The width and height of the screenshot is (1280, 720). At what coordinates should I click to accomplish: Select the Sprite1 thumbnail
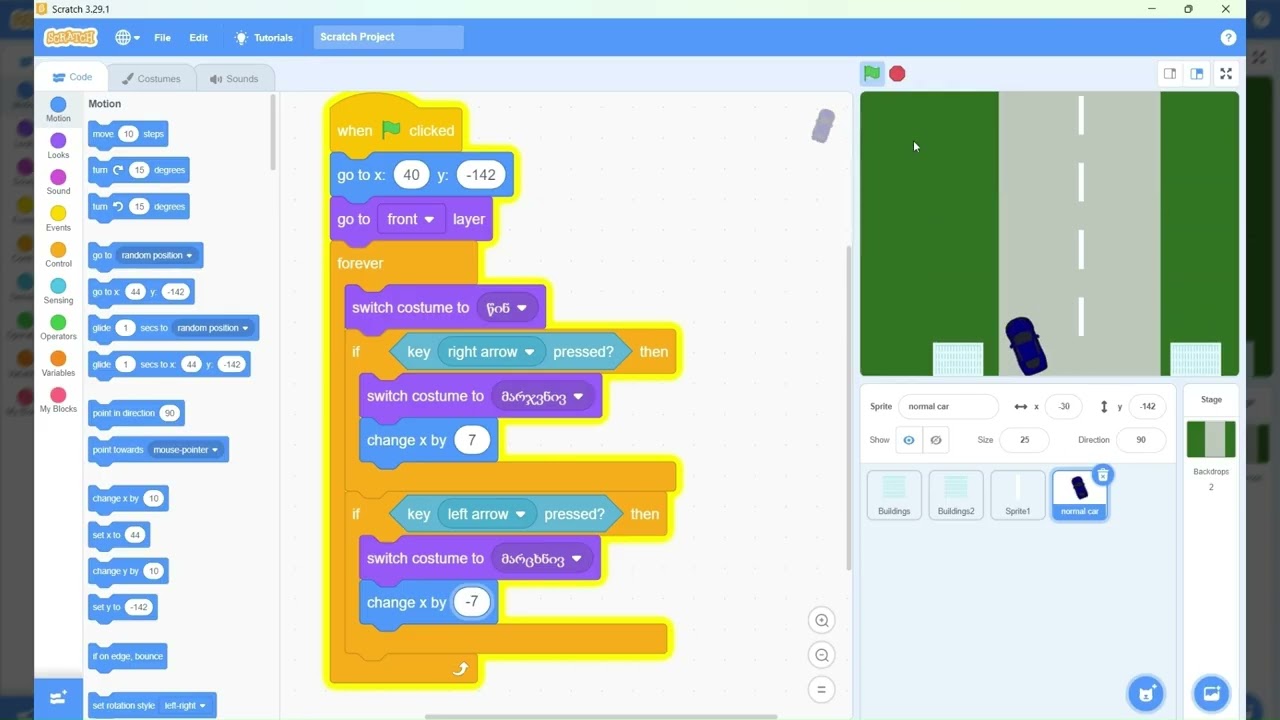1018,495
